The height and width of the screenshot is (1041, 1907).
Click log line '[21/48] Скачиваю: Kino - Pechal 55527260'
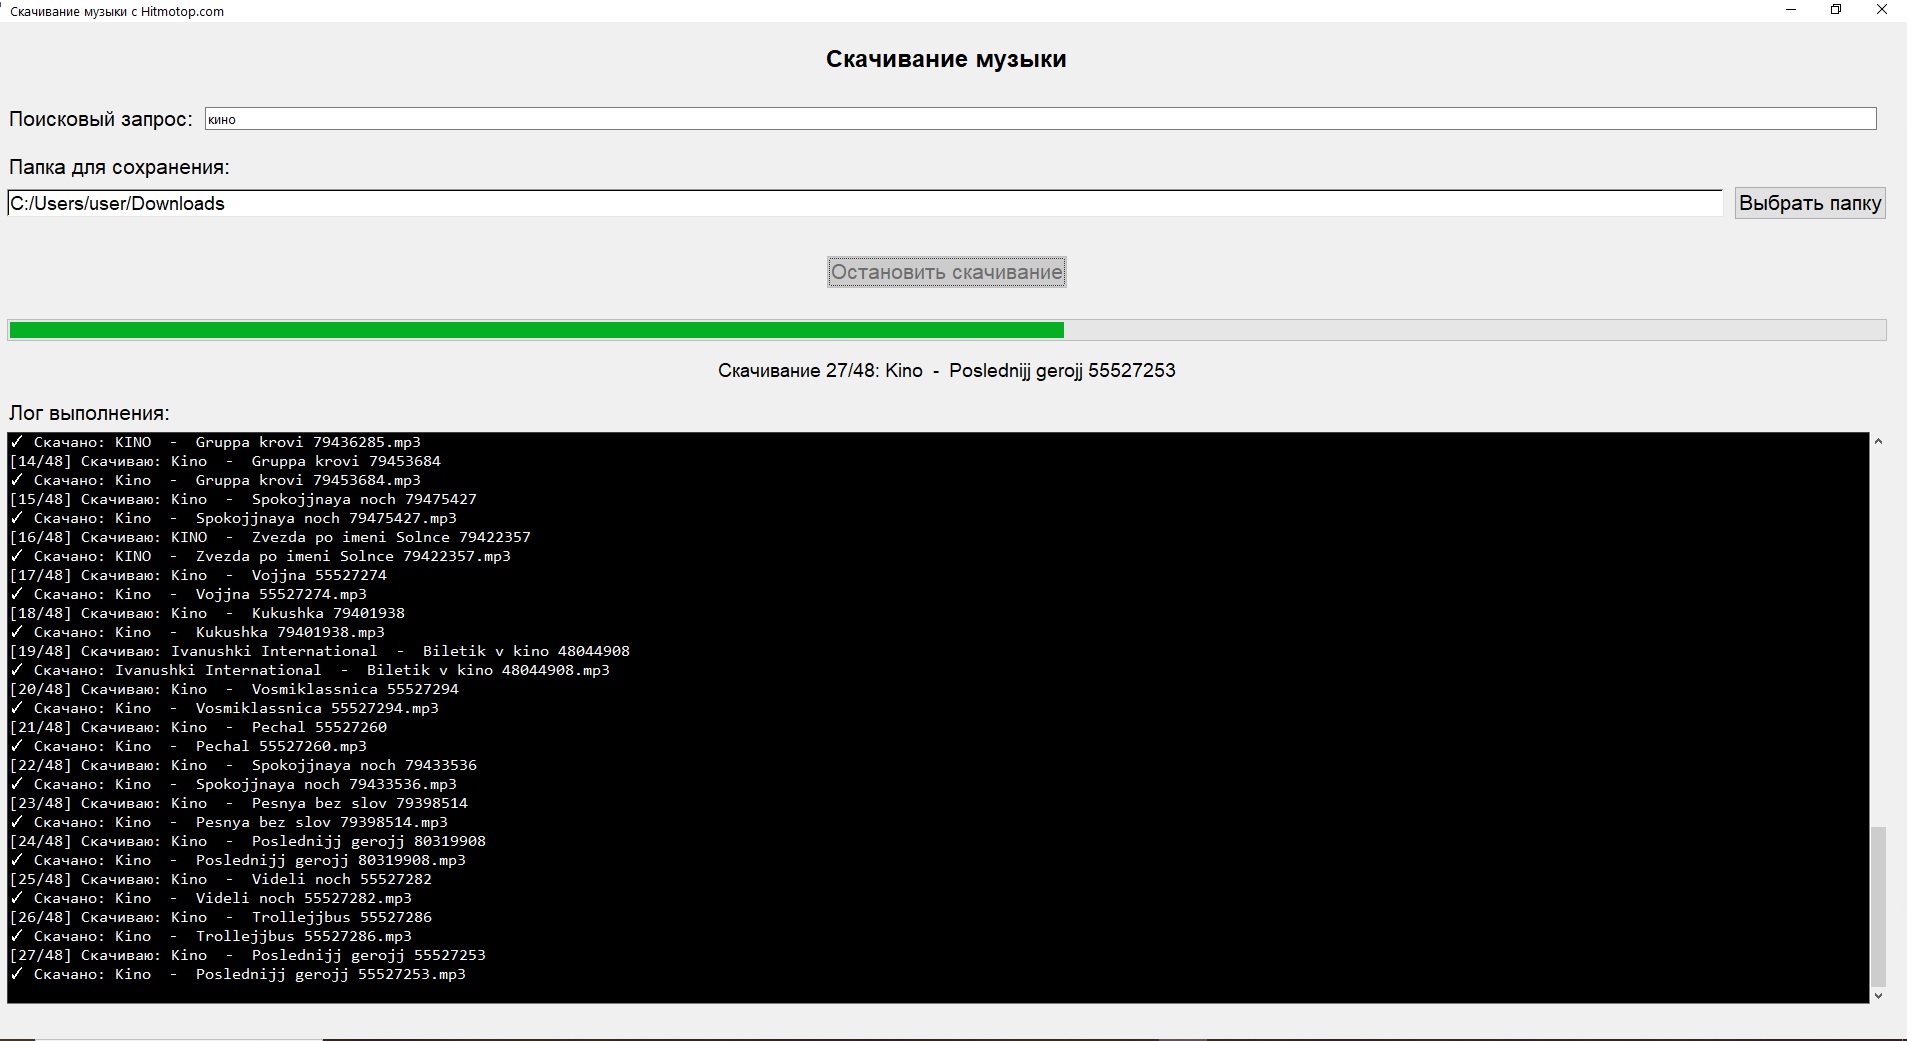point(198,727)
